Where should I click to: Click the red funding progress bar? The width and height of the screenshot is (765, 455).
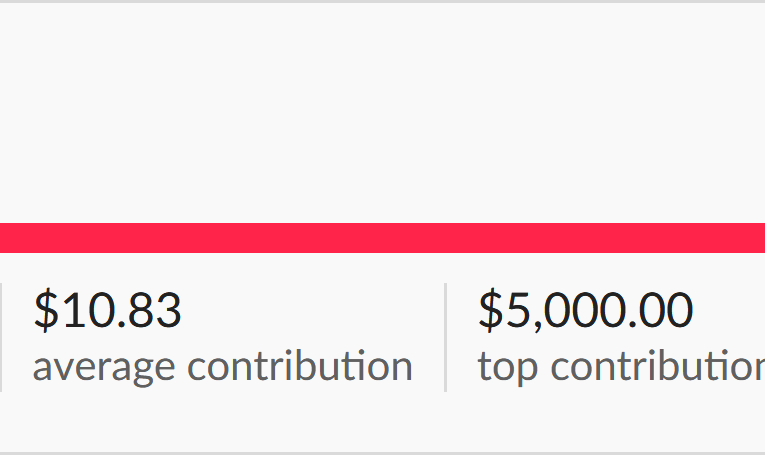tap(382, 238)
